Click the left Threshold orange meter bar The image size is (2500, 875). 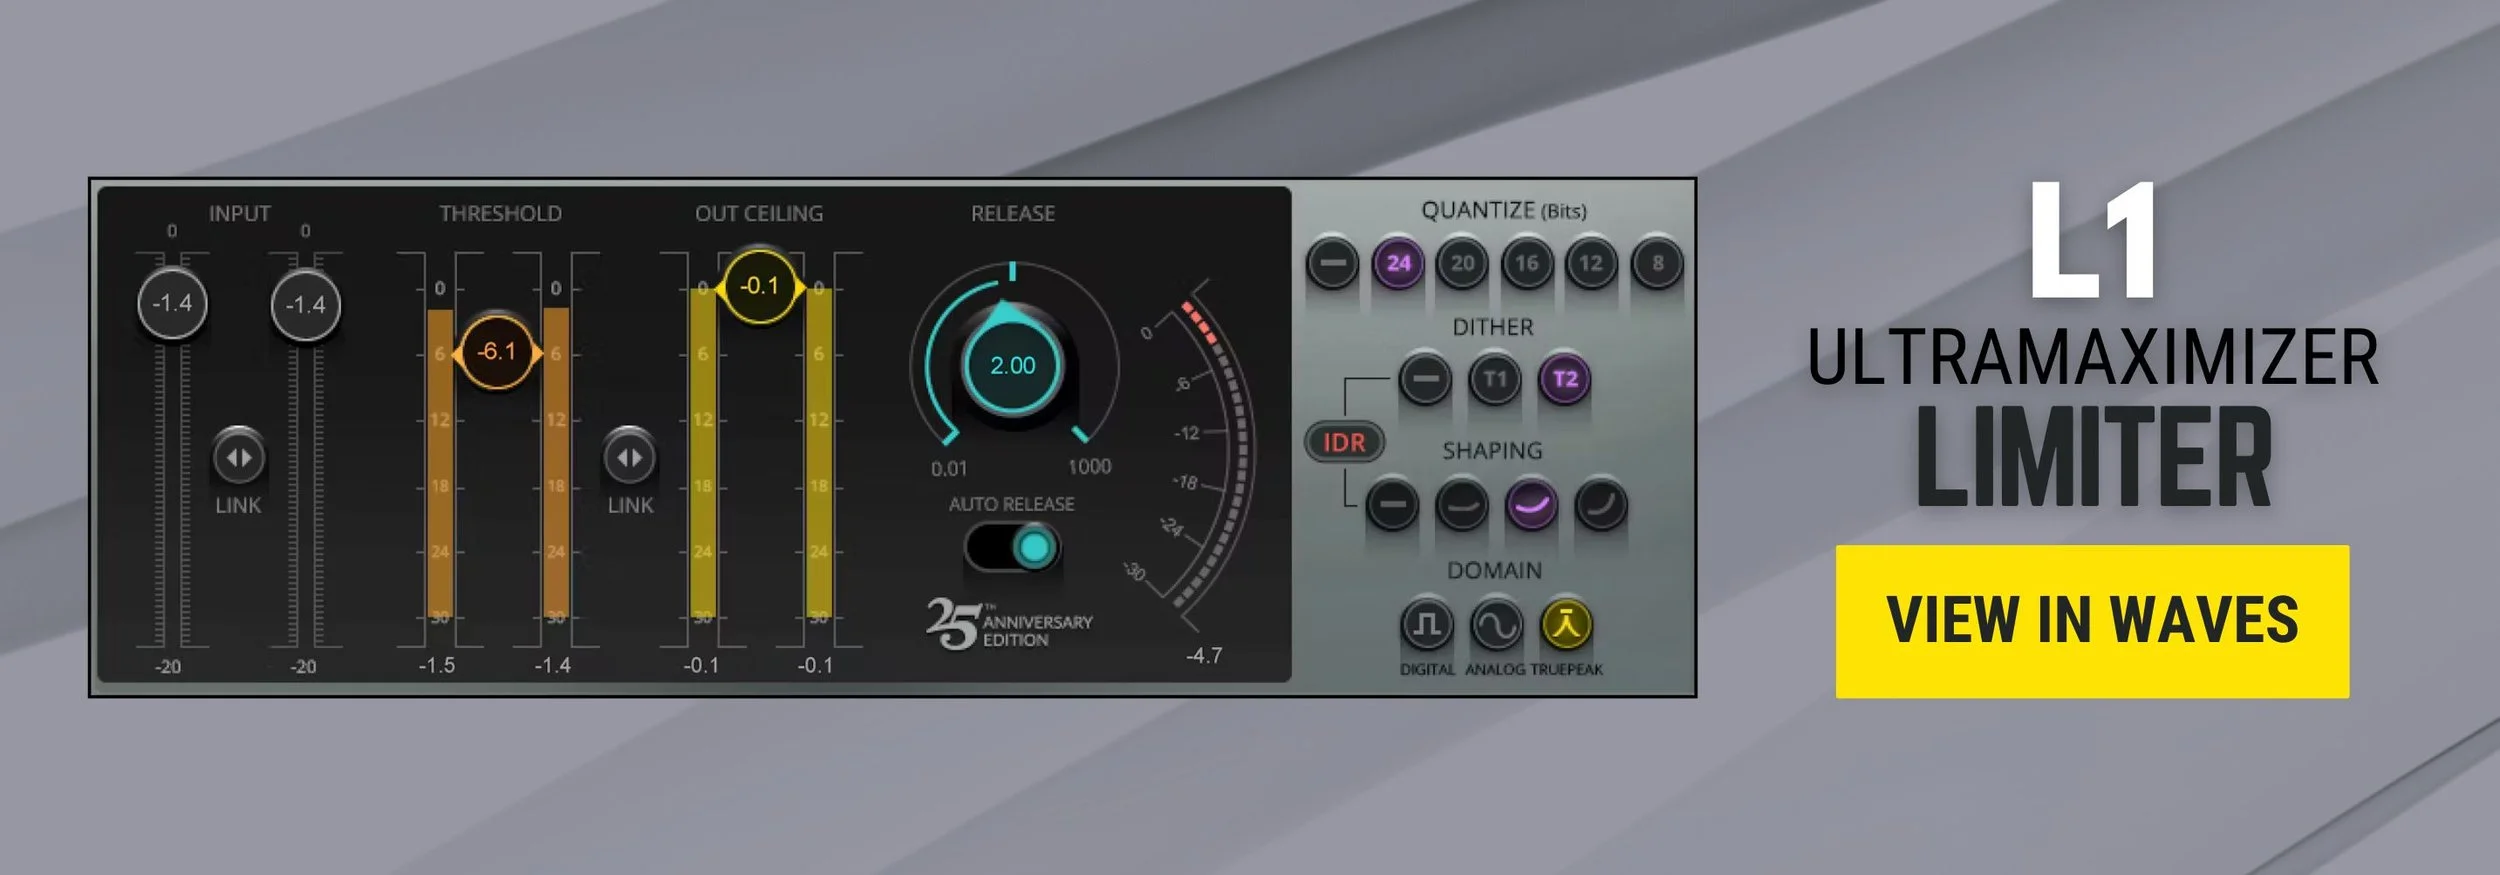coord(440,464)
